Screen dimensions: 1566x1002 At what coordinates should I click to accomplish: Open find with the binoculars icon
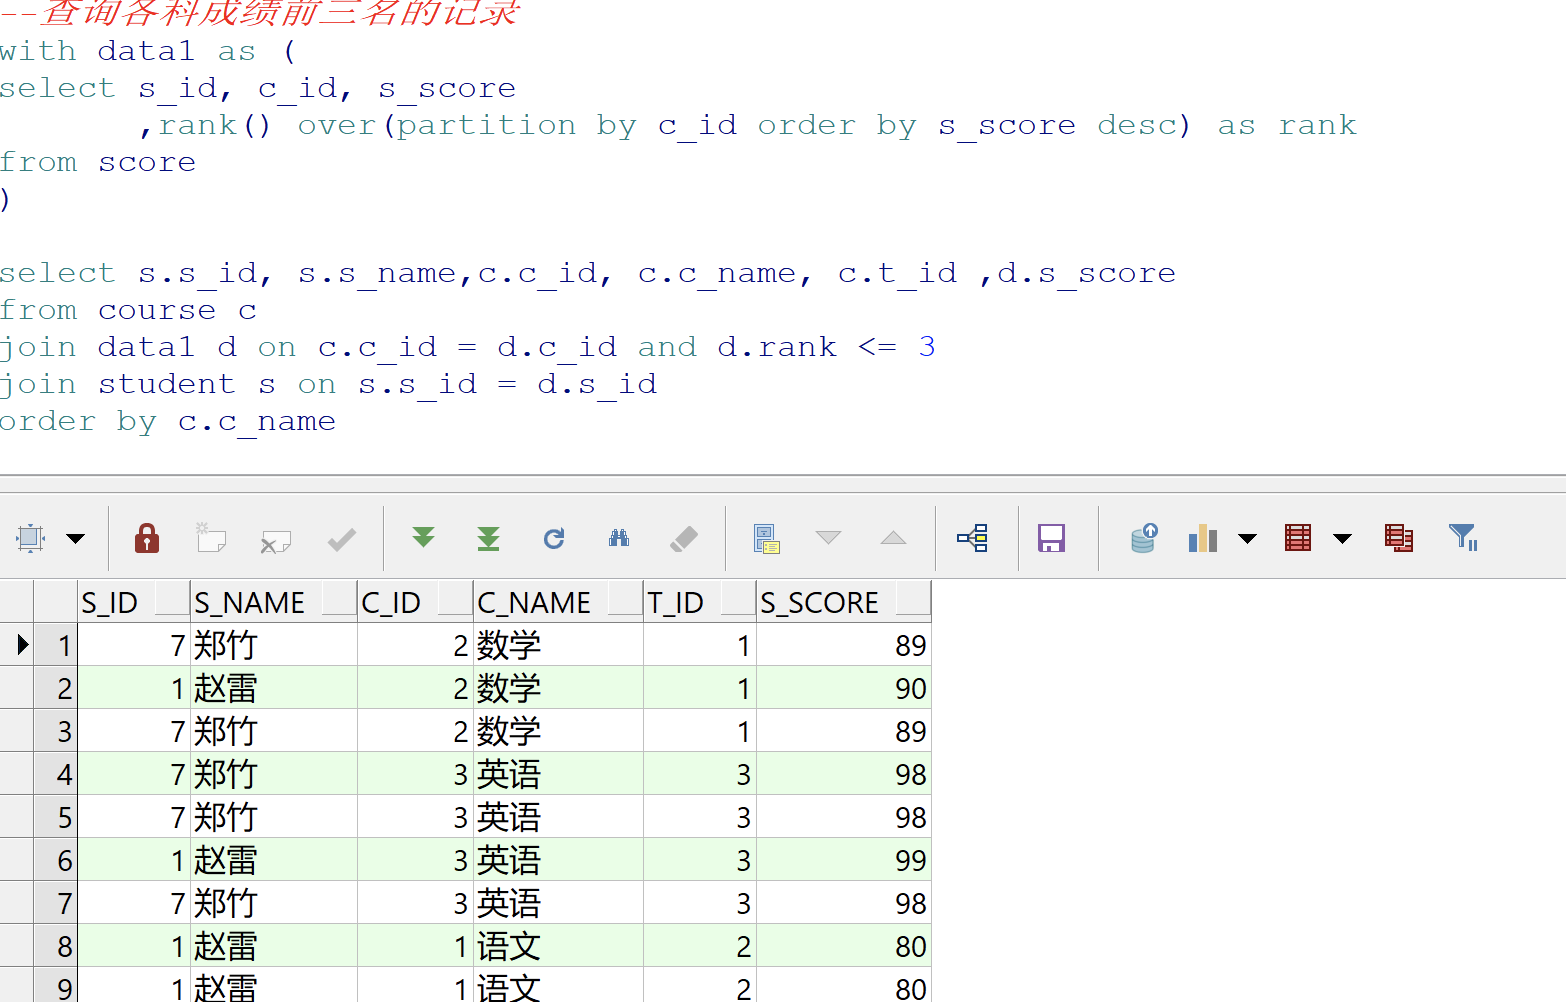click(619, 538)
